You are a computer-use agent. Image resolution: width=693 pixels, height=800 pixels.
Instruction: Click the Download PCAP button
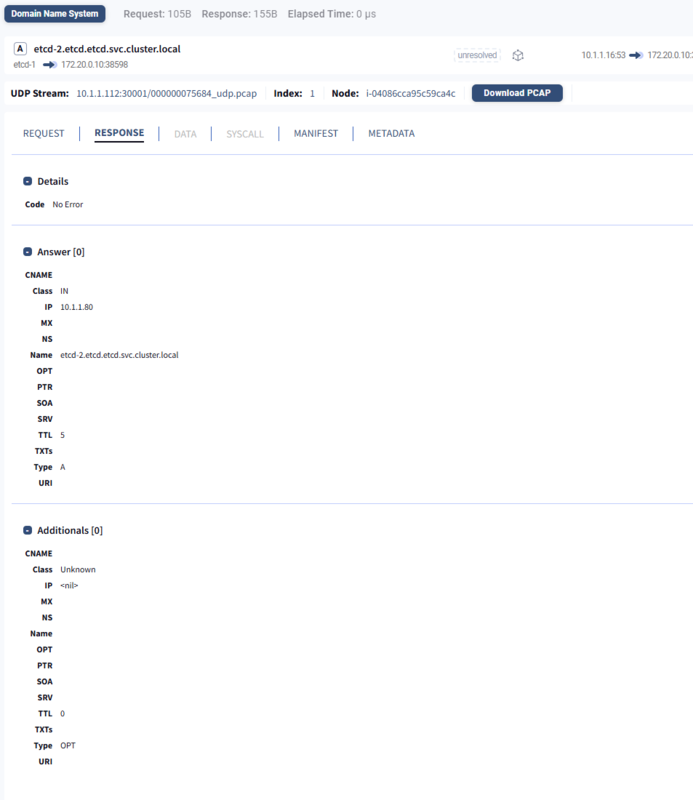517,93
